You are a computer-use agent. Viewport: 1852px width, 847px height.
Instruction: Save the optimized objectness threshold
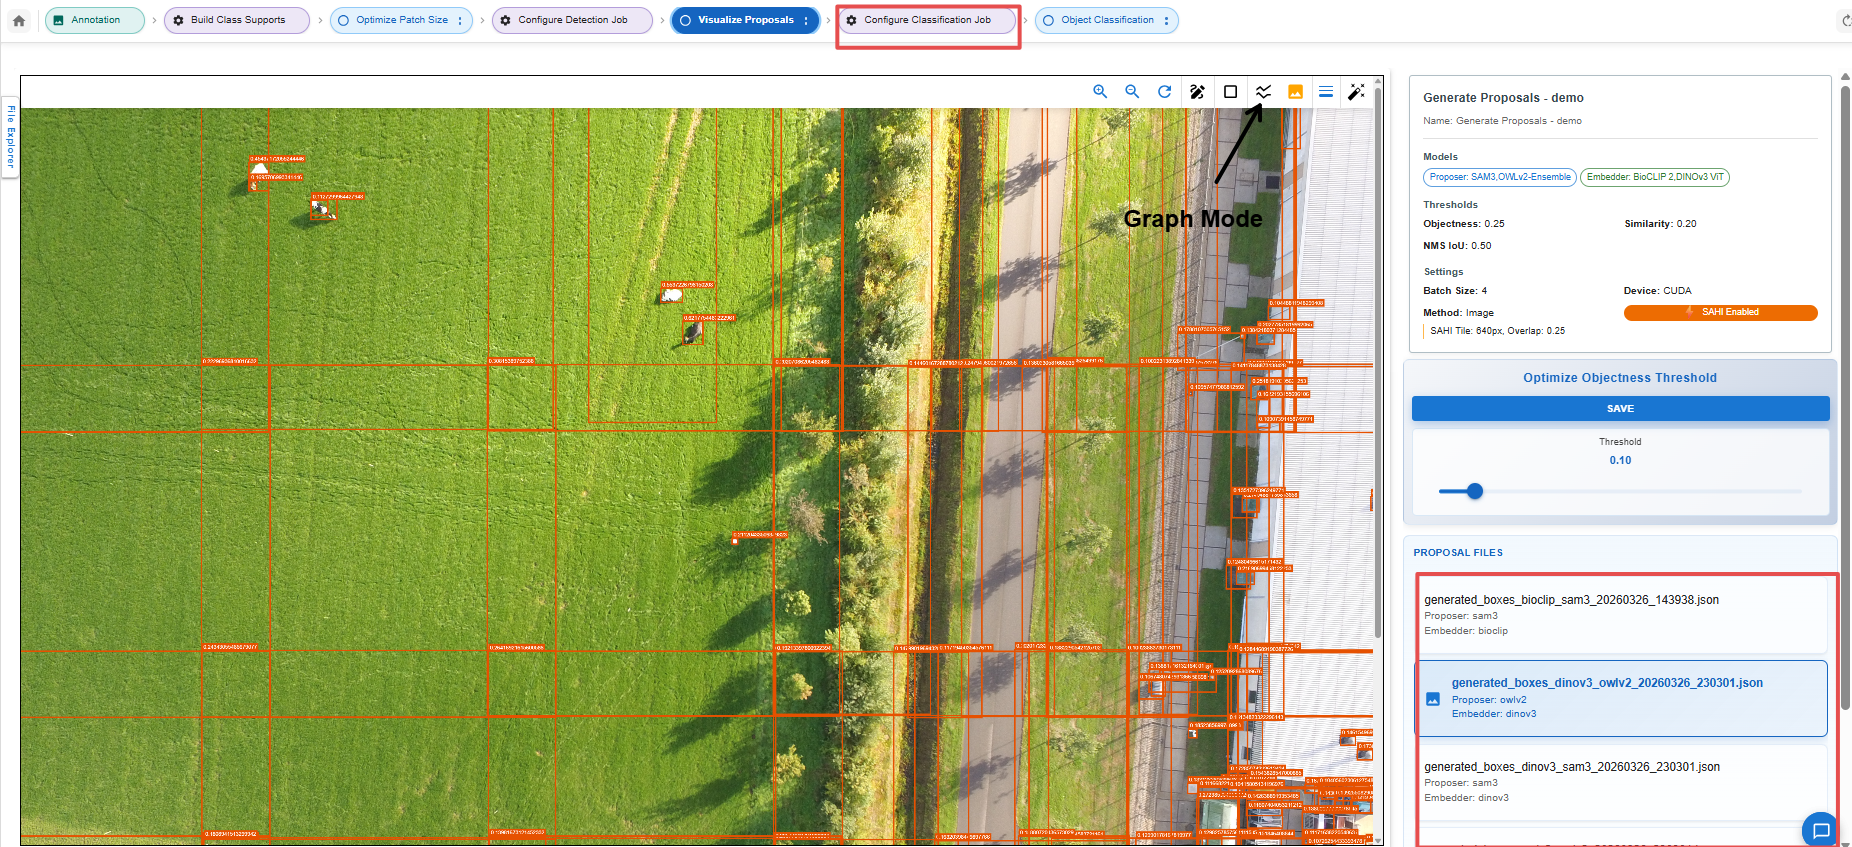tap(1620, 409)
